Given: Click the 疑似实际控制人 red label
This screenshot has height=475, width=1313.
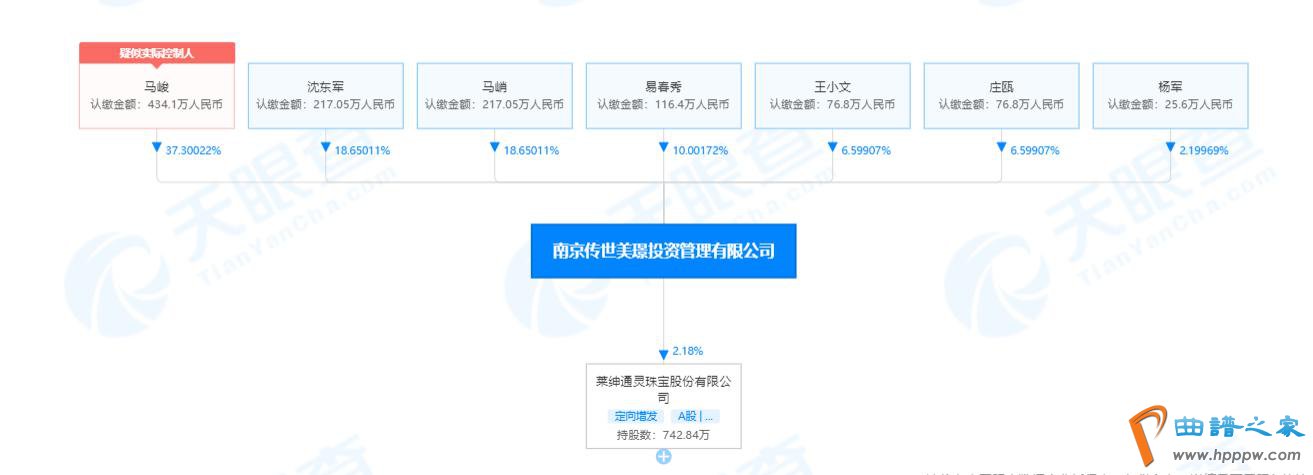Looking at the screenshot, I should 157,53.
